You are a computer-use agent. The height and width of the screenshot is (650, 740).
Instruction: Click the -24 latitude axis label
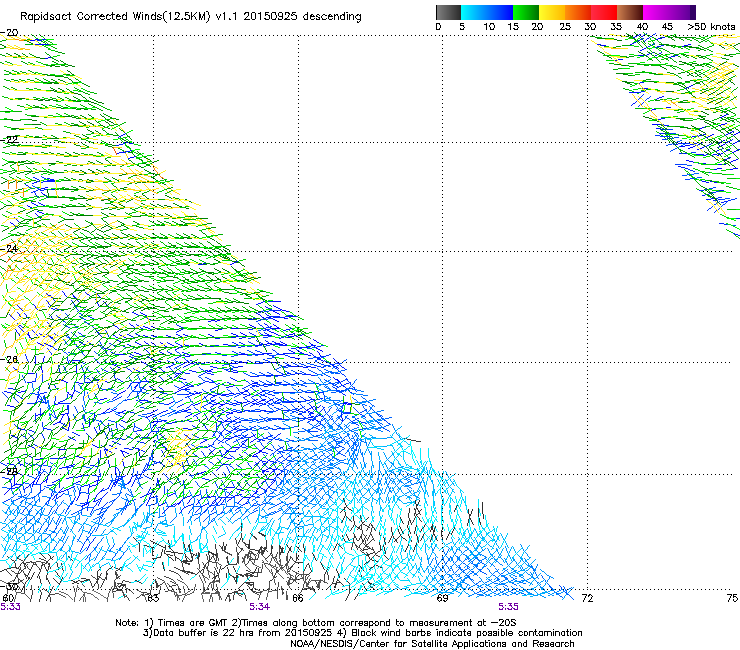click(10, 249)
